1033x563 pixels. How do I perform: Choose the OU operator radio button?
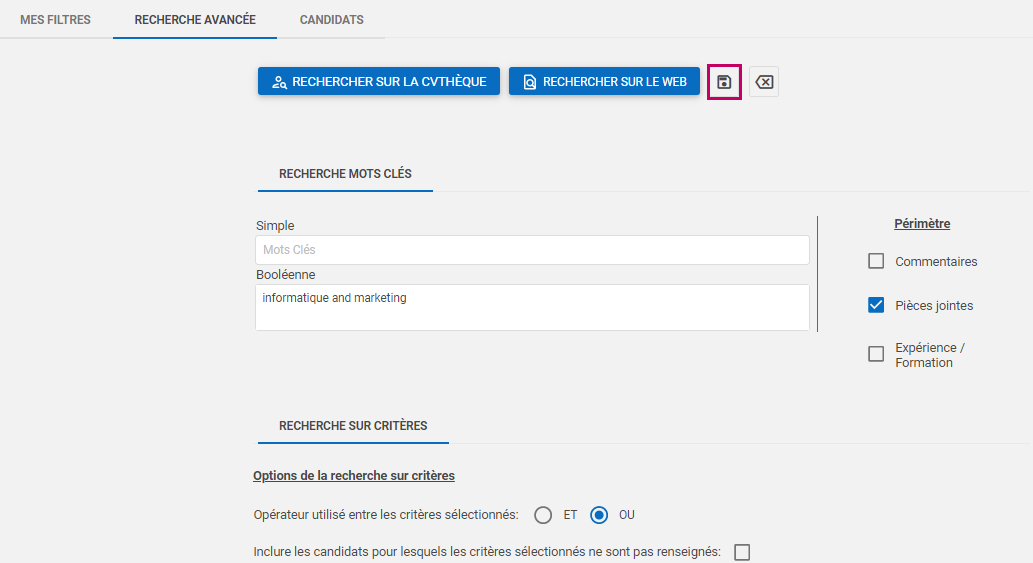[599, 515]
